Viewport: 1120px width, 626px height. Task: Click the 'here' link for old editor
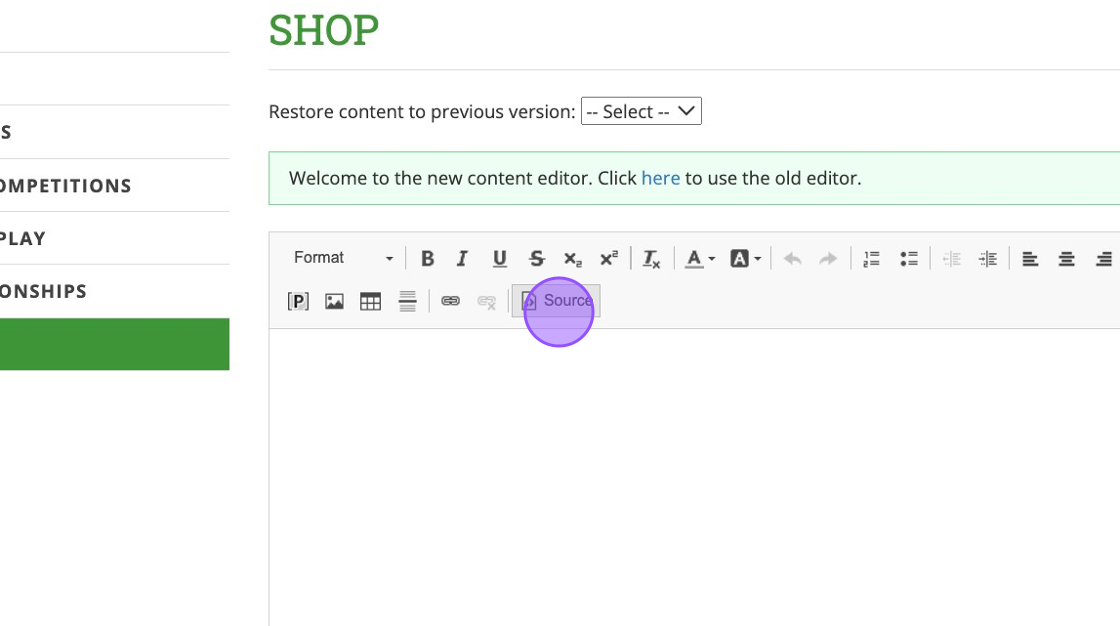pyautogui.click(x=660, y=178)
